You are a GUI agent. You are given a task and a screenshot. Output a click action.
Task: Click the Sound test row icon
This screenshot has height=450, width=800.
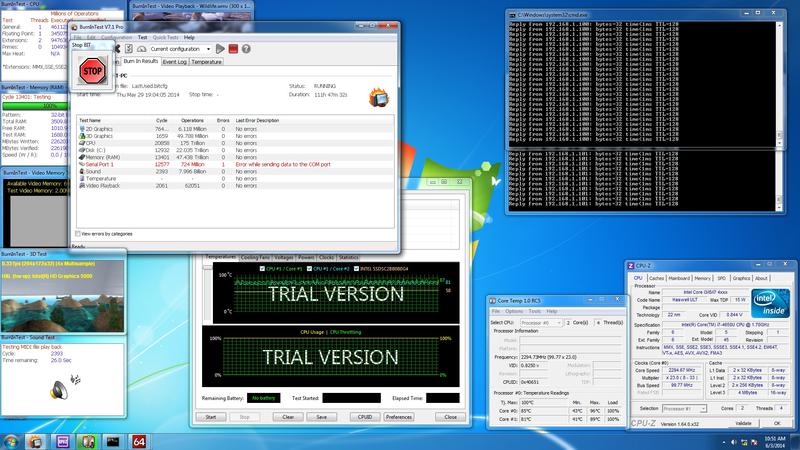pos(82,172)
